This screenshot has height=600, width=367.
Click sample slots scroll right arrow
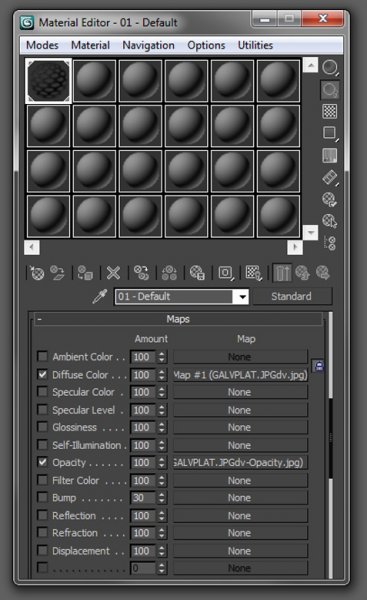coord(295,247)
